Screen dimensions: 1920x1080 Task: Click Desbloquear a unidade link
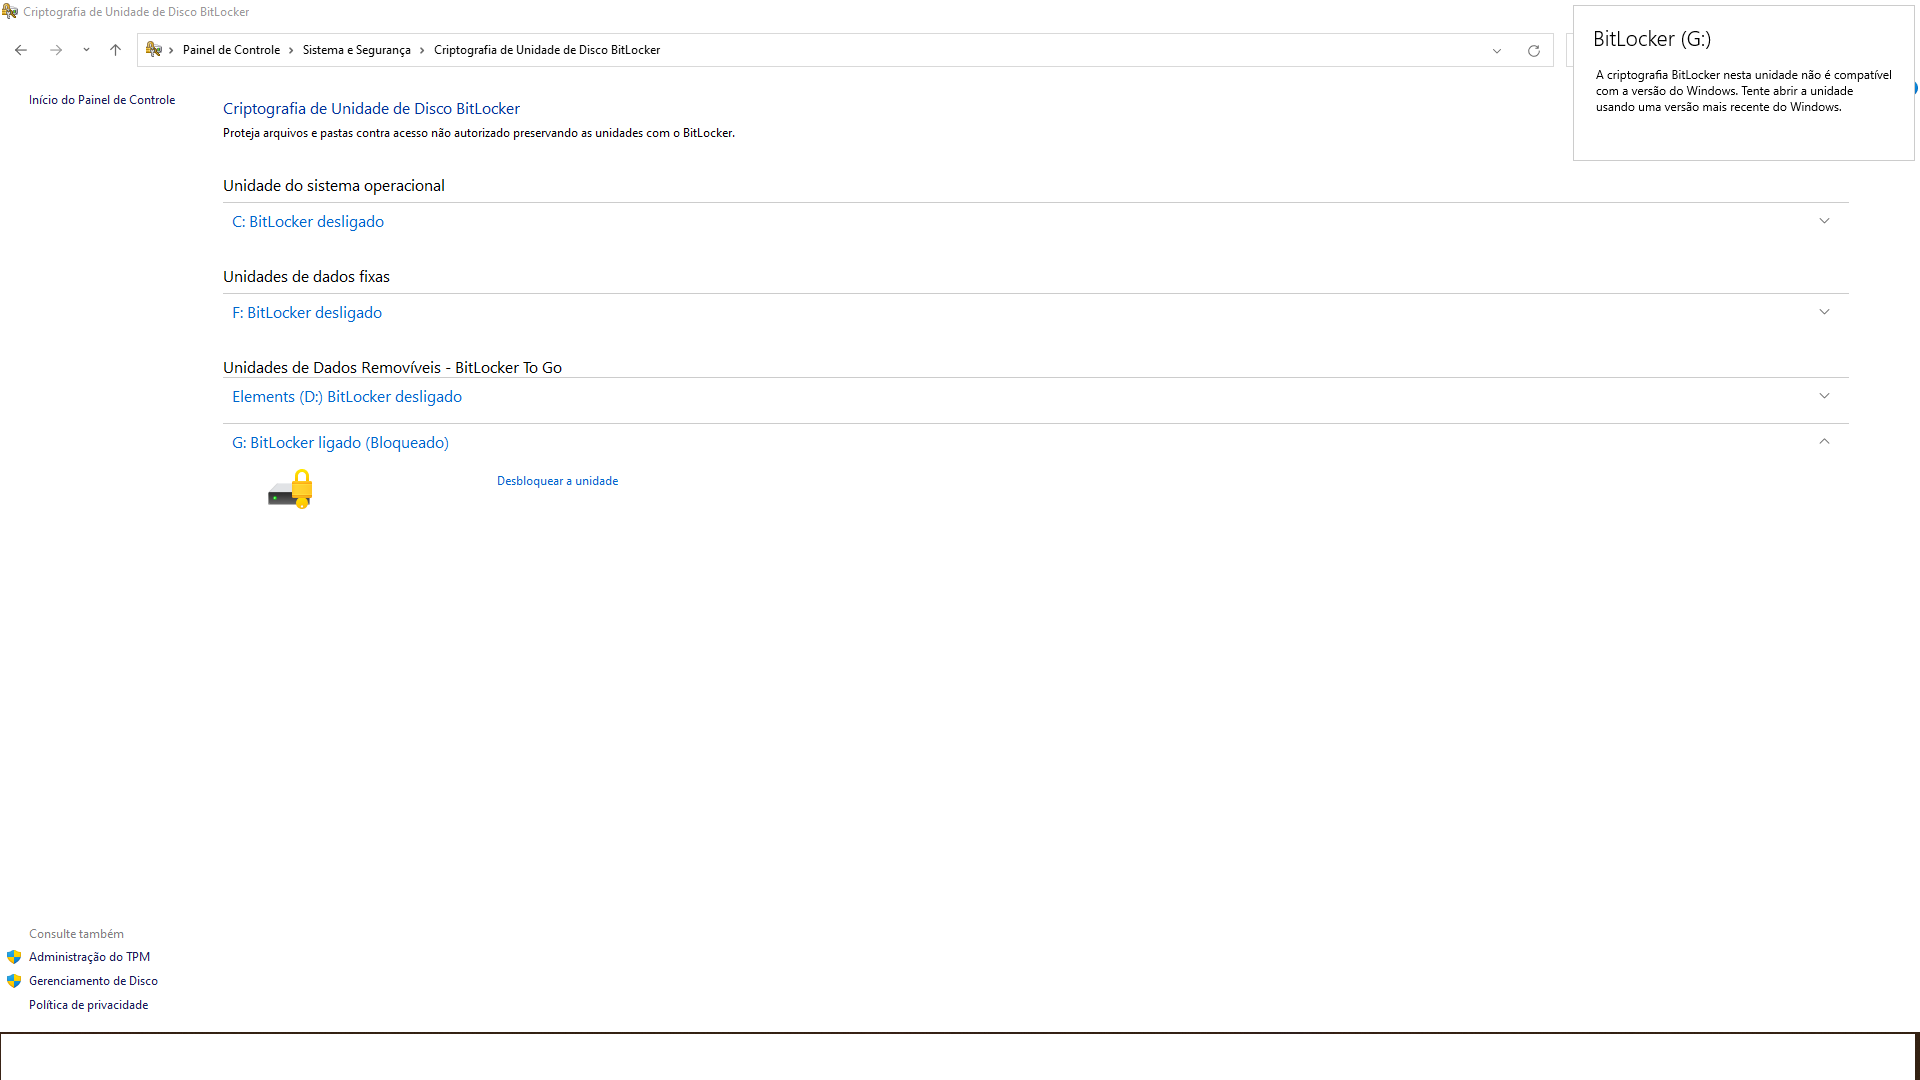click(x=557, y=481)
